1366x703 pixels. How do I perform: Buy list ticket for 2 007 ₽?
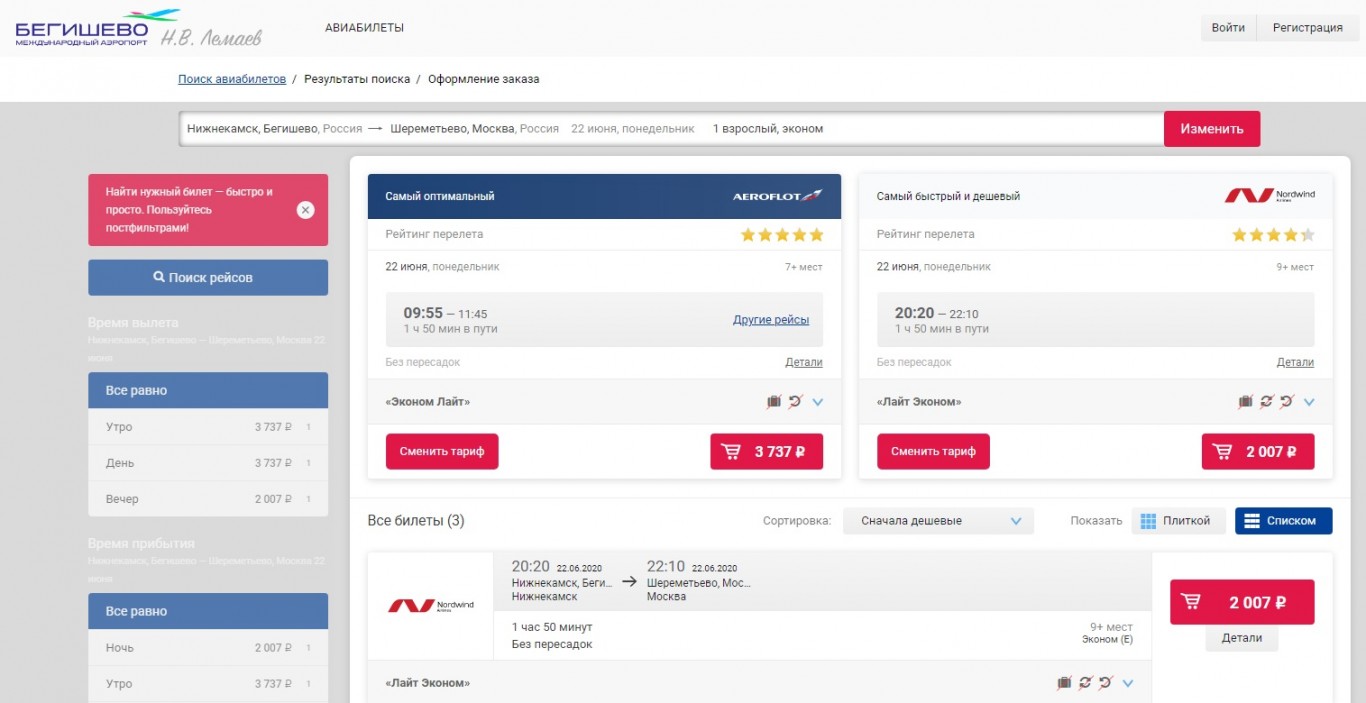tap(1242, 603)
